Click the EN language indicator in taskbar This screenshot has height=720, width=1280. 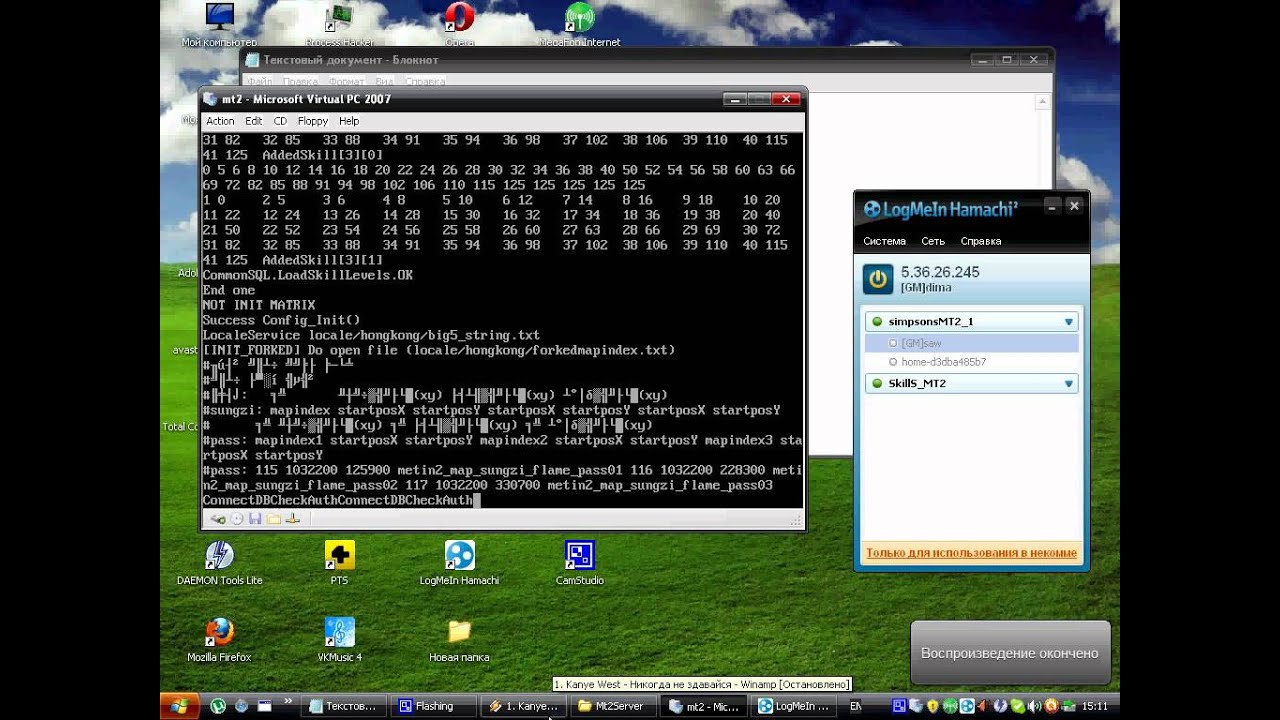(x=855, y=706)
